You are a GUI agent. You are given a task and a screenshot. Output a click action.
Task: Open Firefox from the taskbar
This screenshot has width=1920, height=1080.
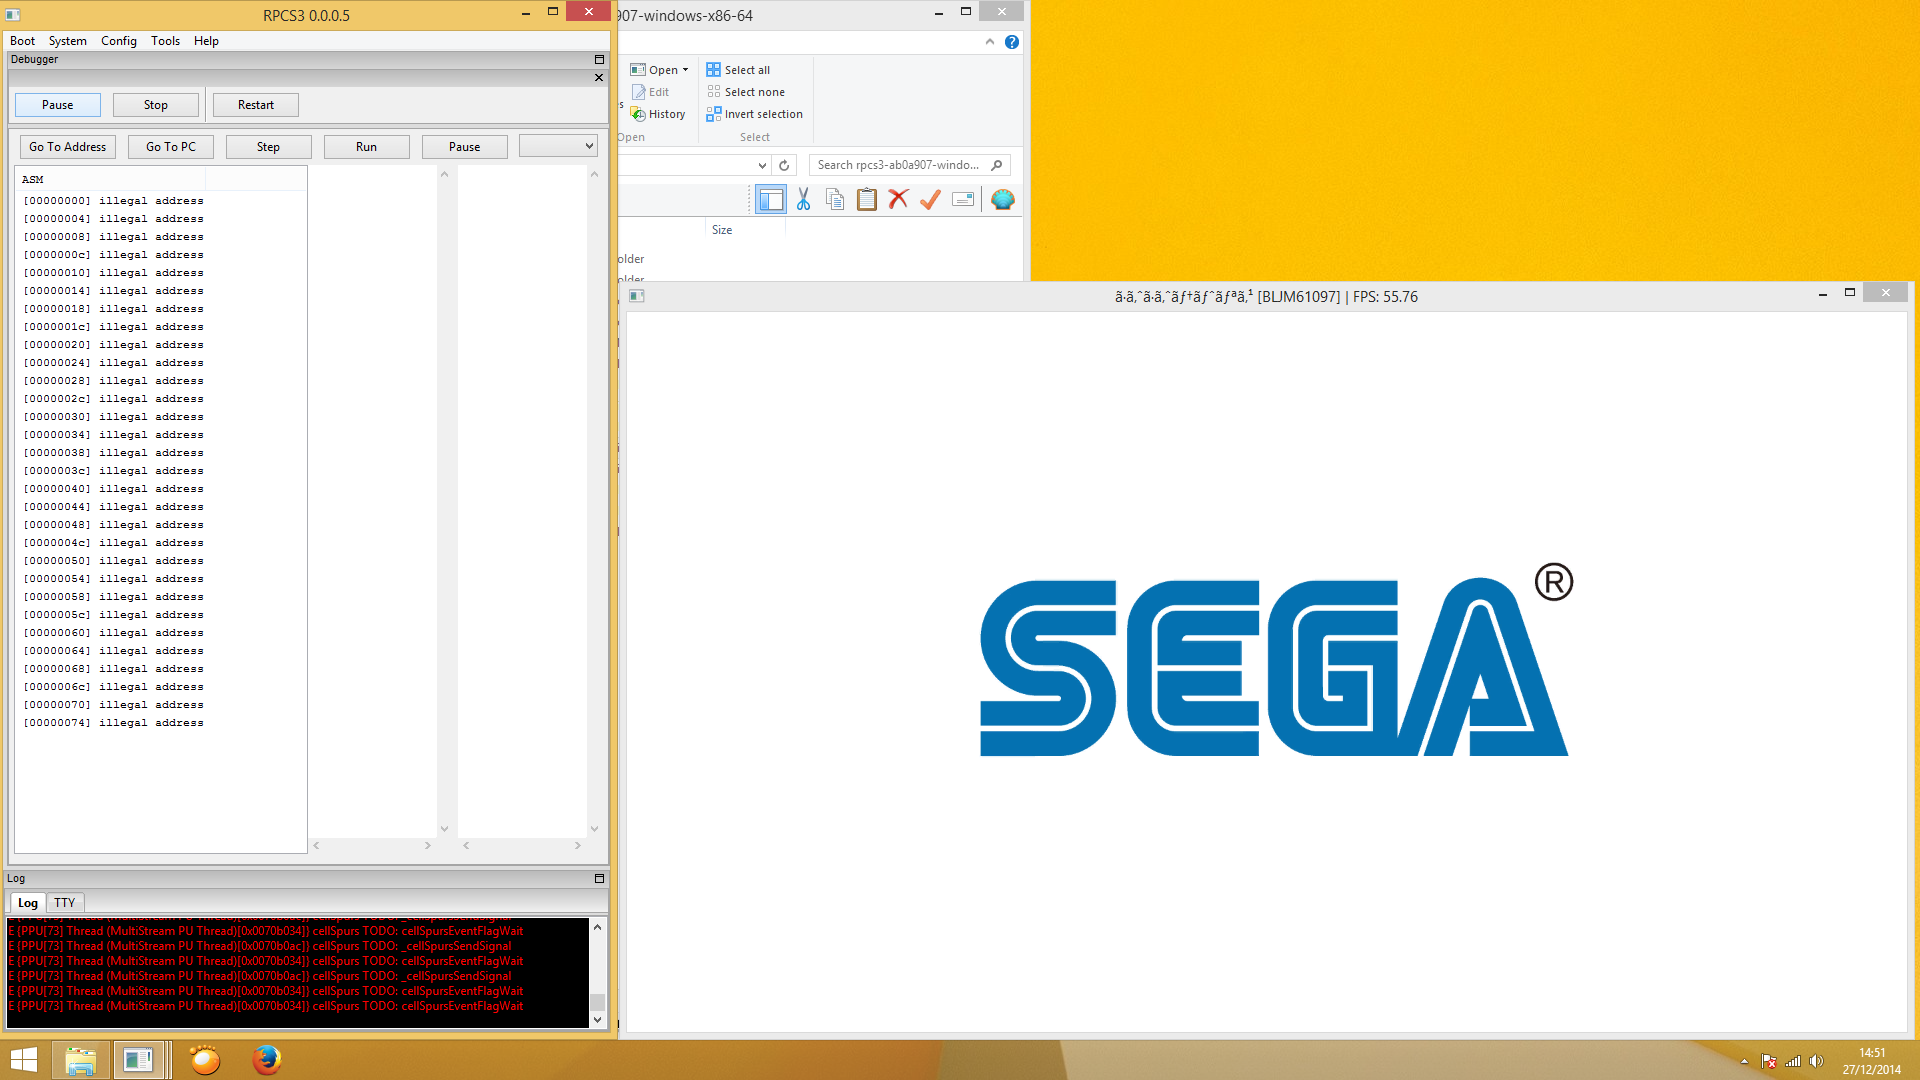point(266,1059)
